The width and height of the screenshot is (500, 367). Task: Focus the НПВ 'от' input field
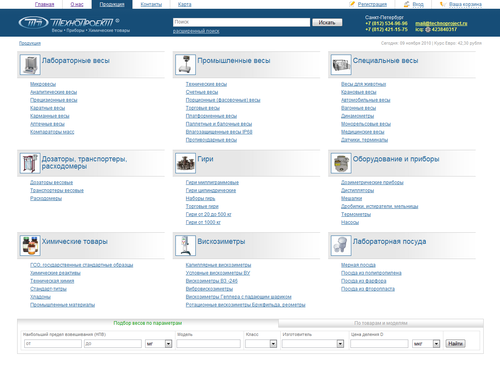[53, 344]
